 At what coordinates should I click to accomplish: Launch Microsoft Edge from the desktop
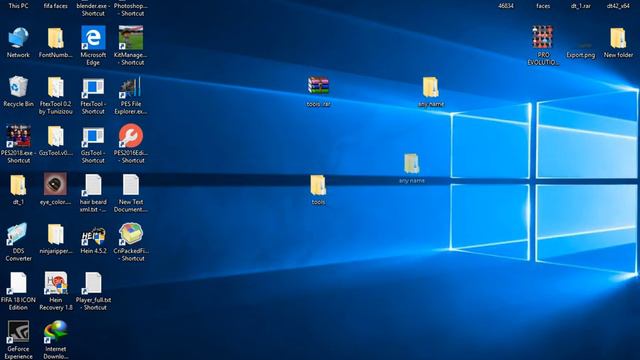point(93,38)
